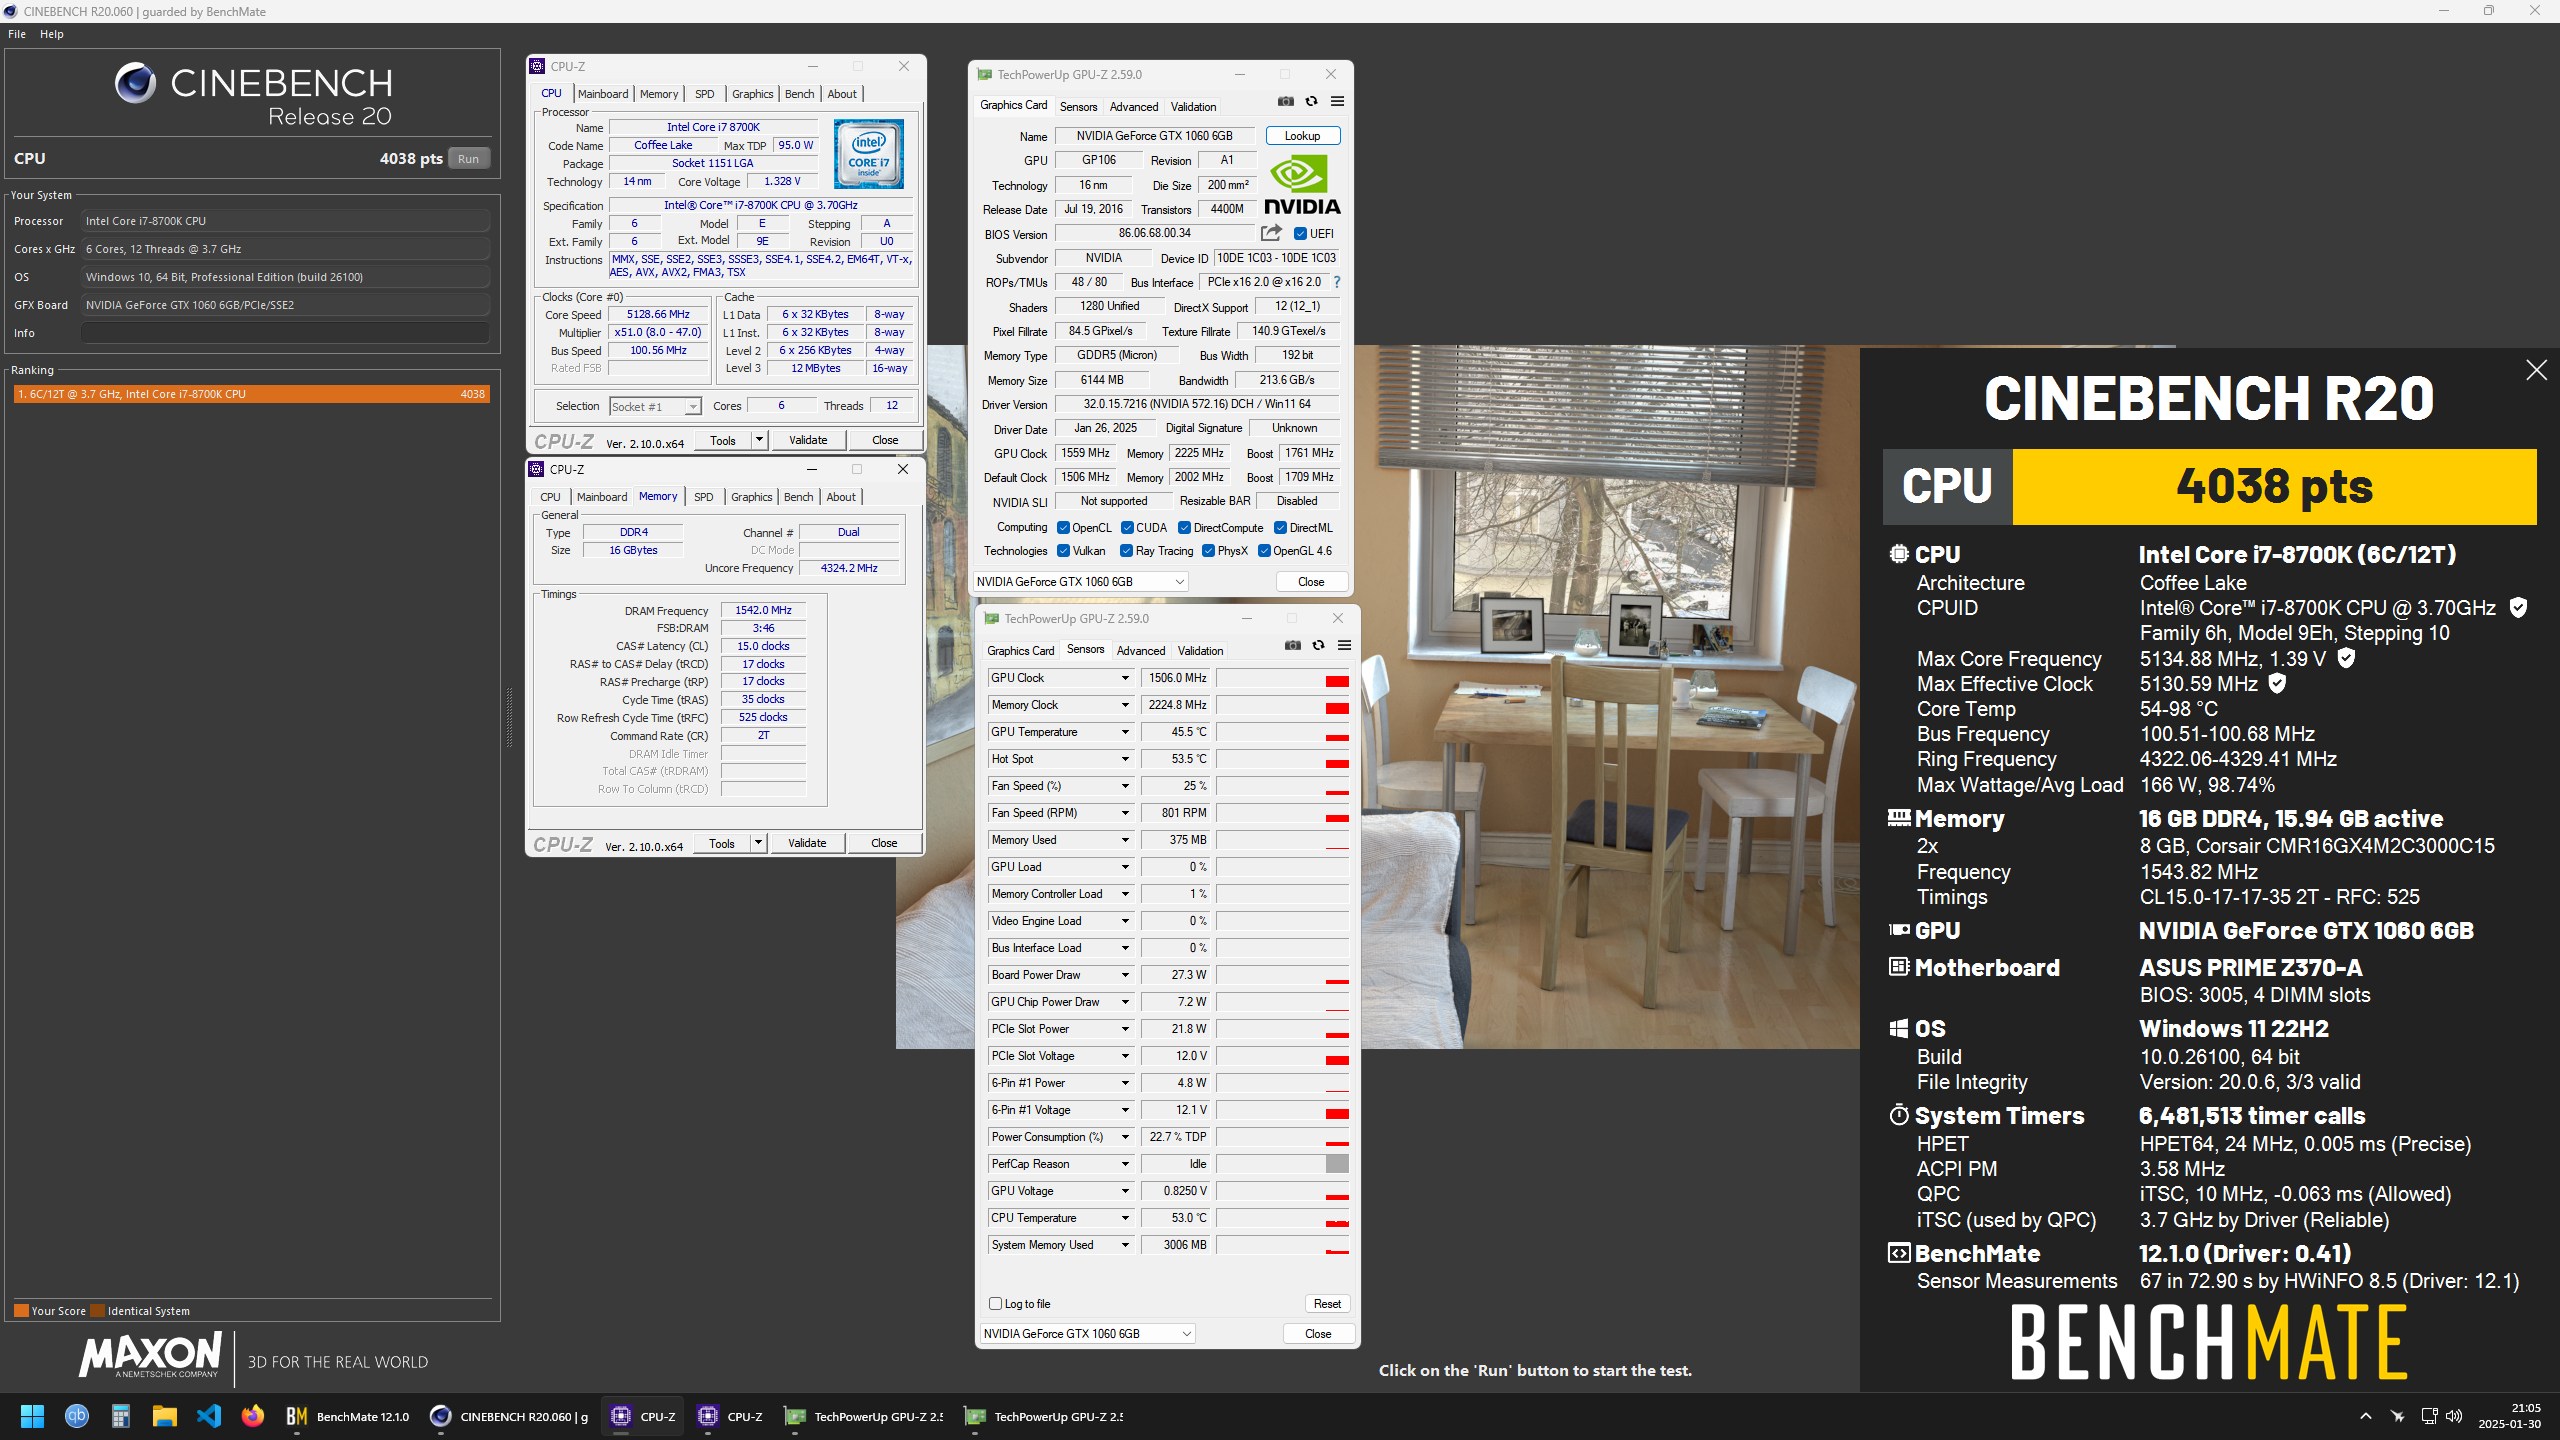Select ranking entry 6C/12T Intel Core i7-8700K
Image resolution: width=2560 pixels, height=1440 pixels.
click(x=251, y=394)
